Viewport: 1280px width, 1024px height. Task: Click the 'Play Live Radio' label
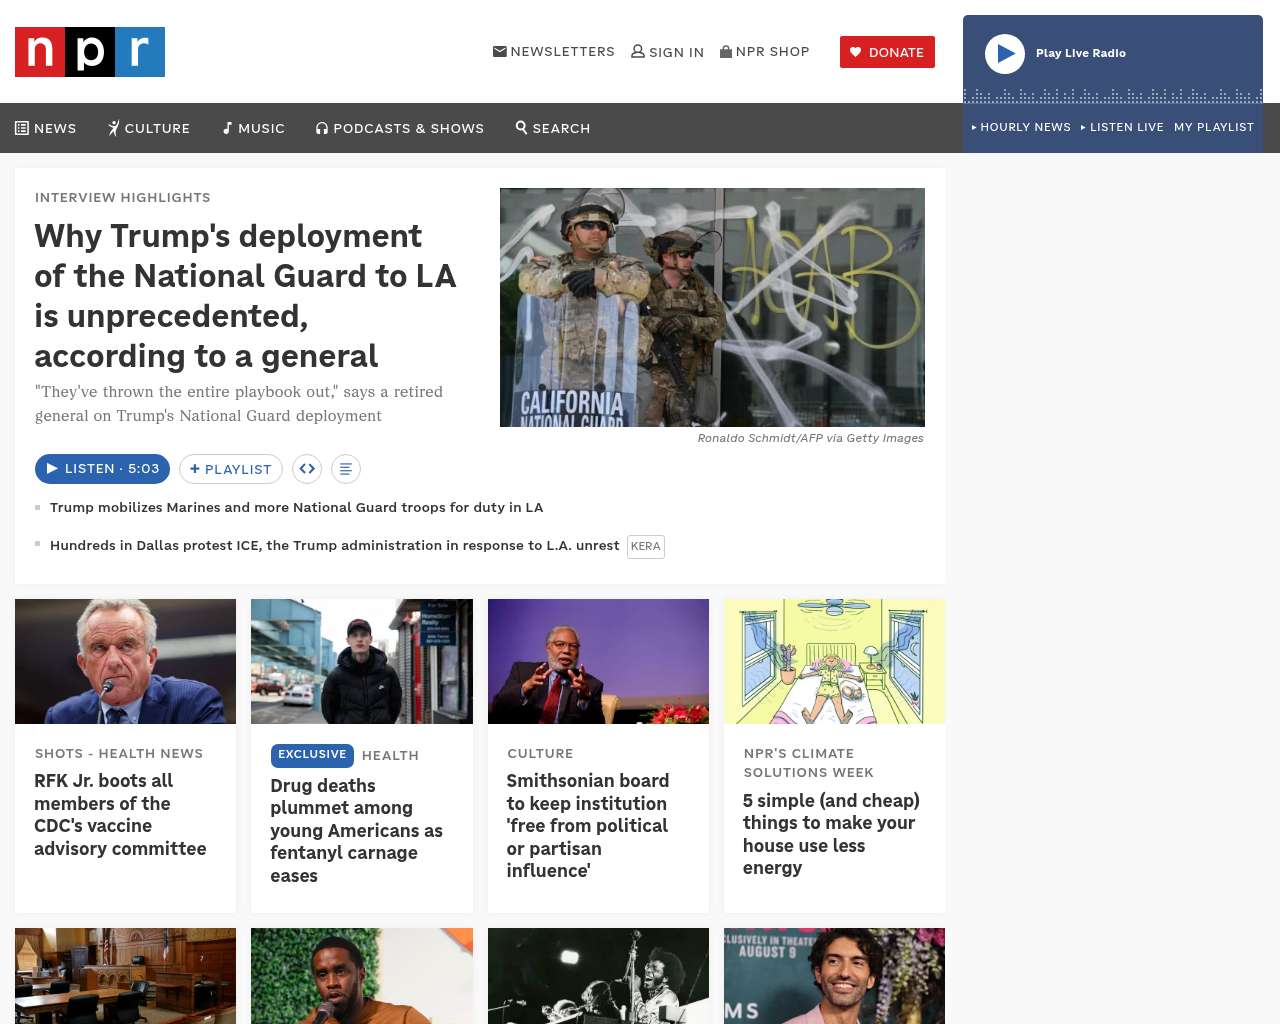point(1081,53)
